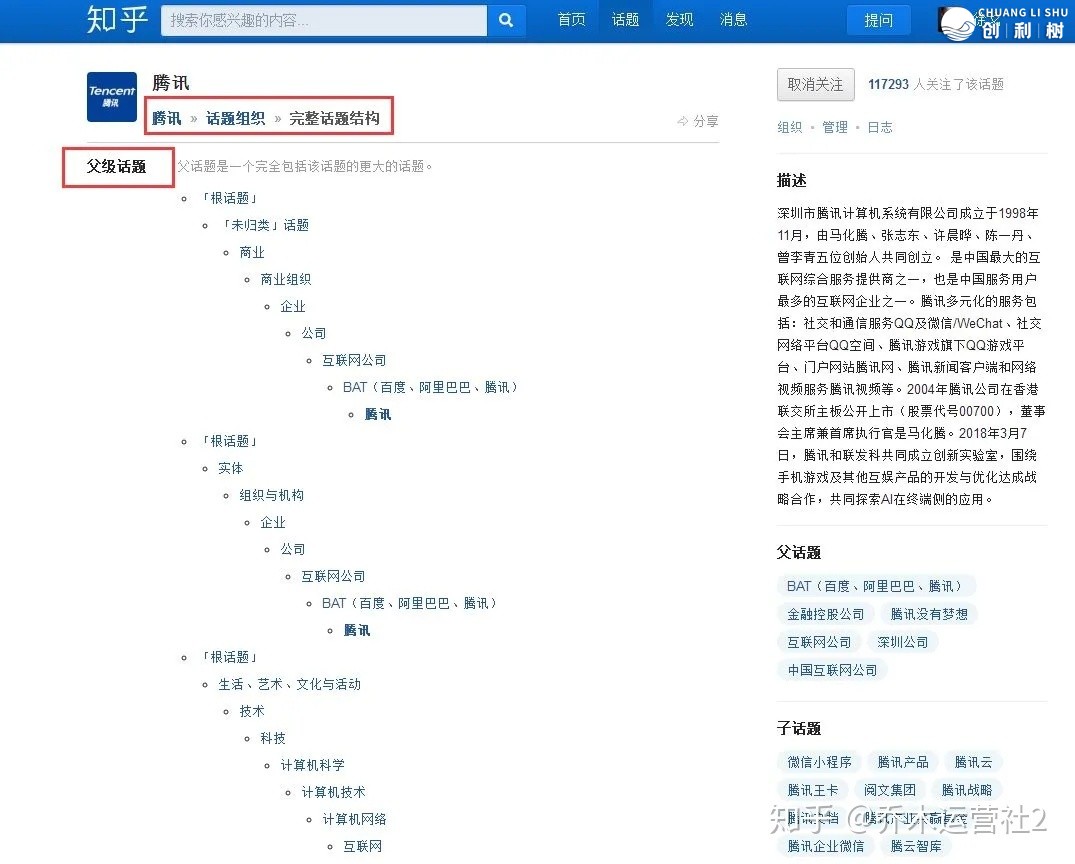
Task: Select the 科技 tree node
Action: click(272, 739)
